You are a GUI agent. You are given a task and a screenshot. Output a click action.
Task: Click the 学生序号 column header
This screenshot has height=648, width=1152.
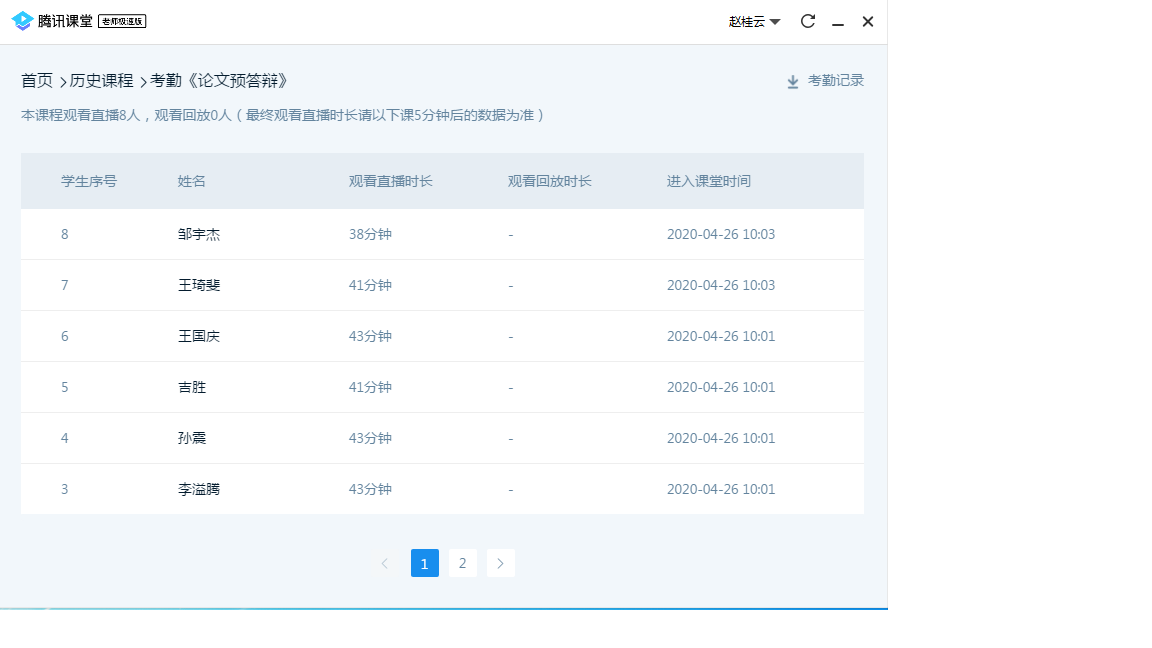(x=89, y=181)
